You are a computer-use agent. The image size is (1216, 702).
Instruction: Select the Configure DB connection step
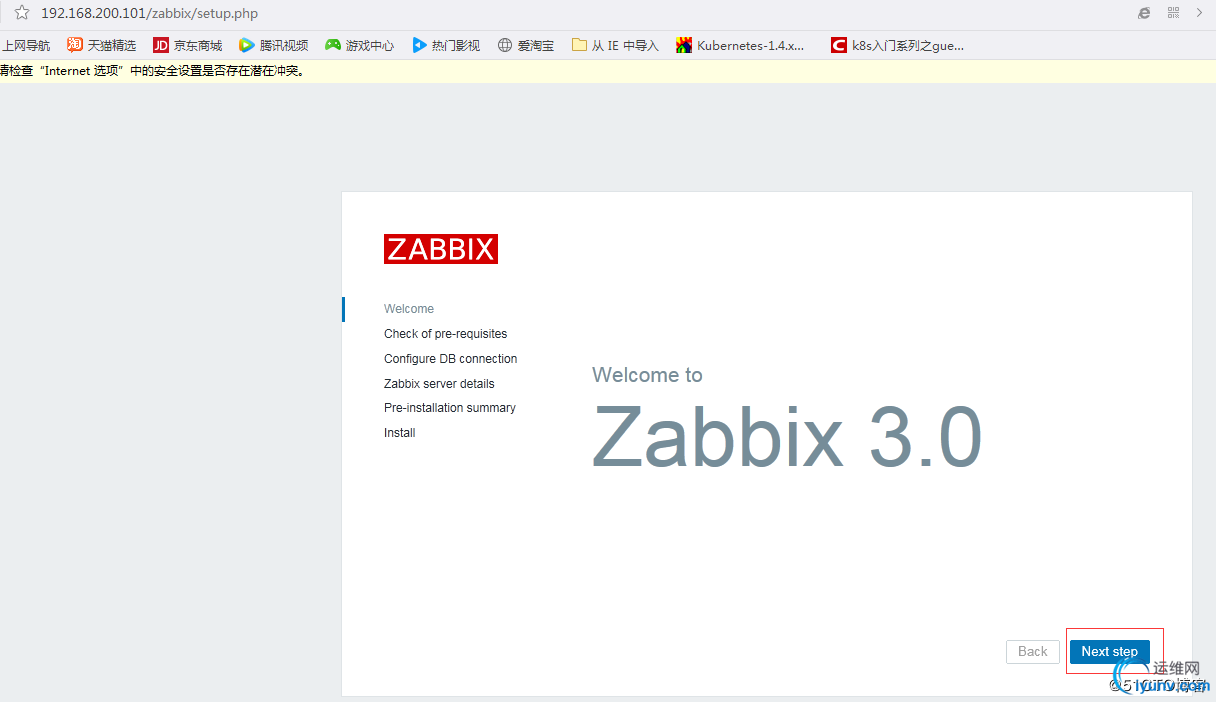tap(451, 359)
